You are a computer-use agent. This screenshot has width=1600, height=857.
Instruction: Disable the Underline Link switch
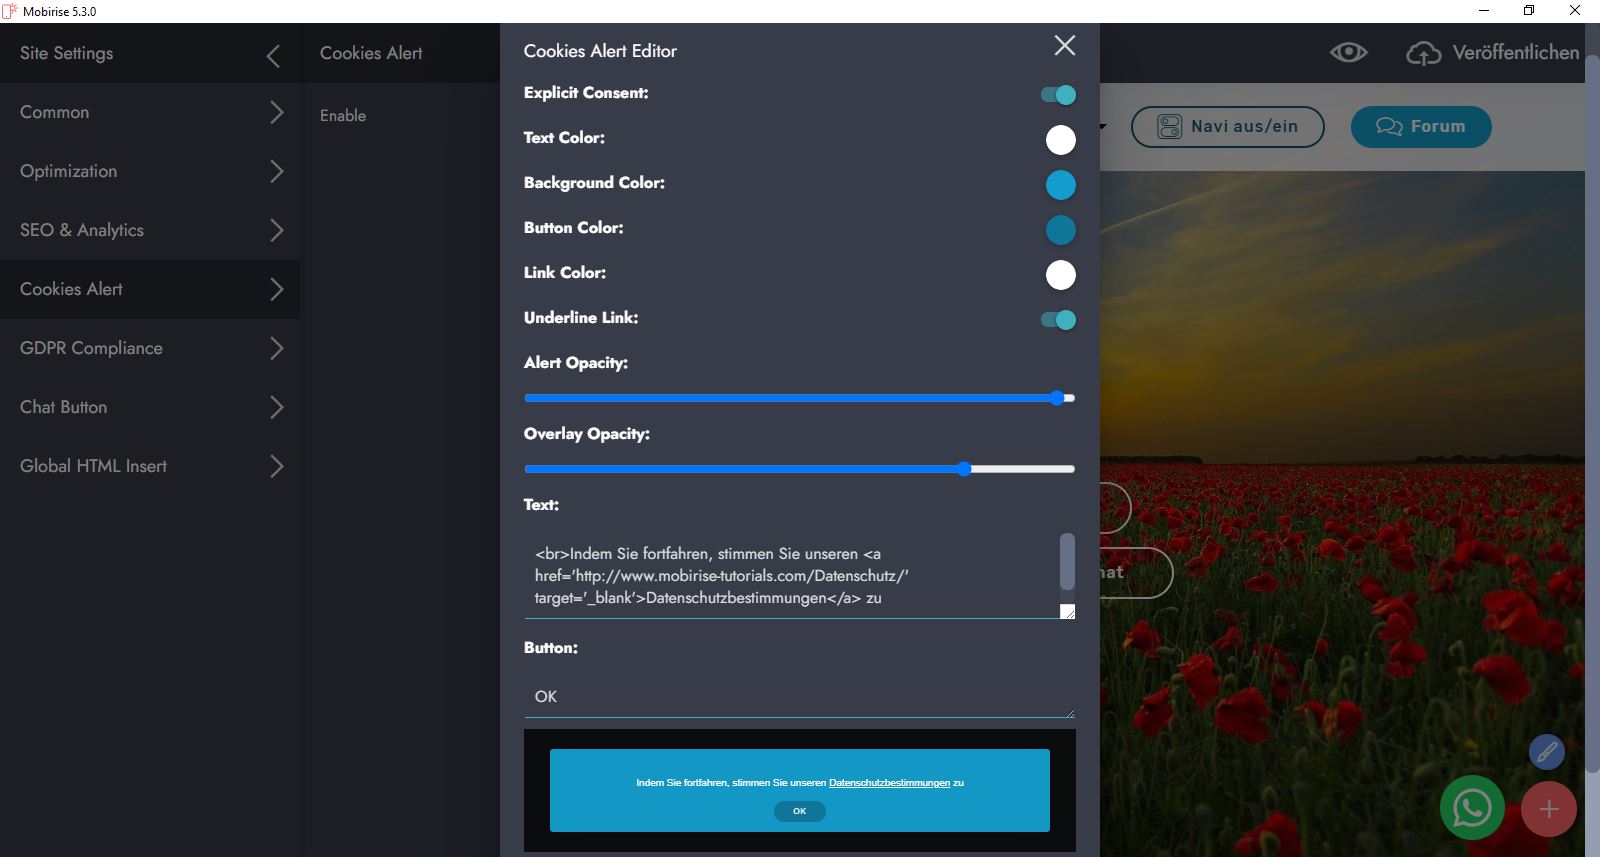[1058, 320]
